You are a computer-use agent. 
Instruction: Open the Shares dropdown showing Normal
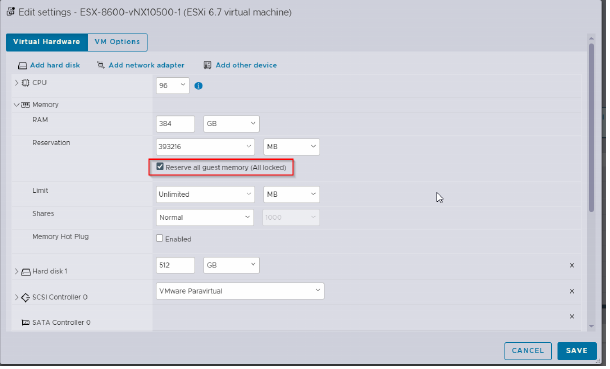point(205,218)
